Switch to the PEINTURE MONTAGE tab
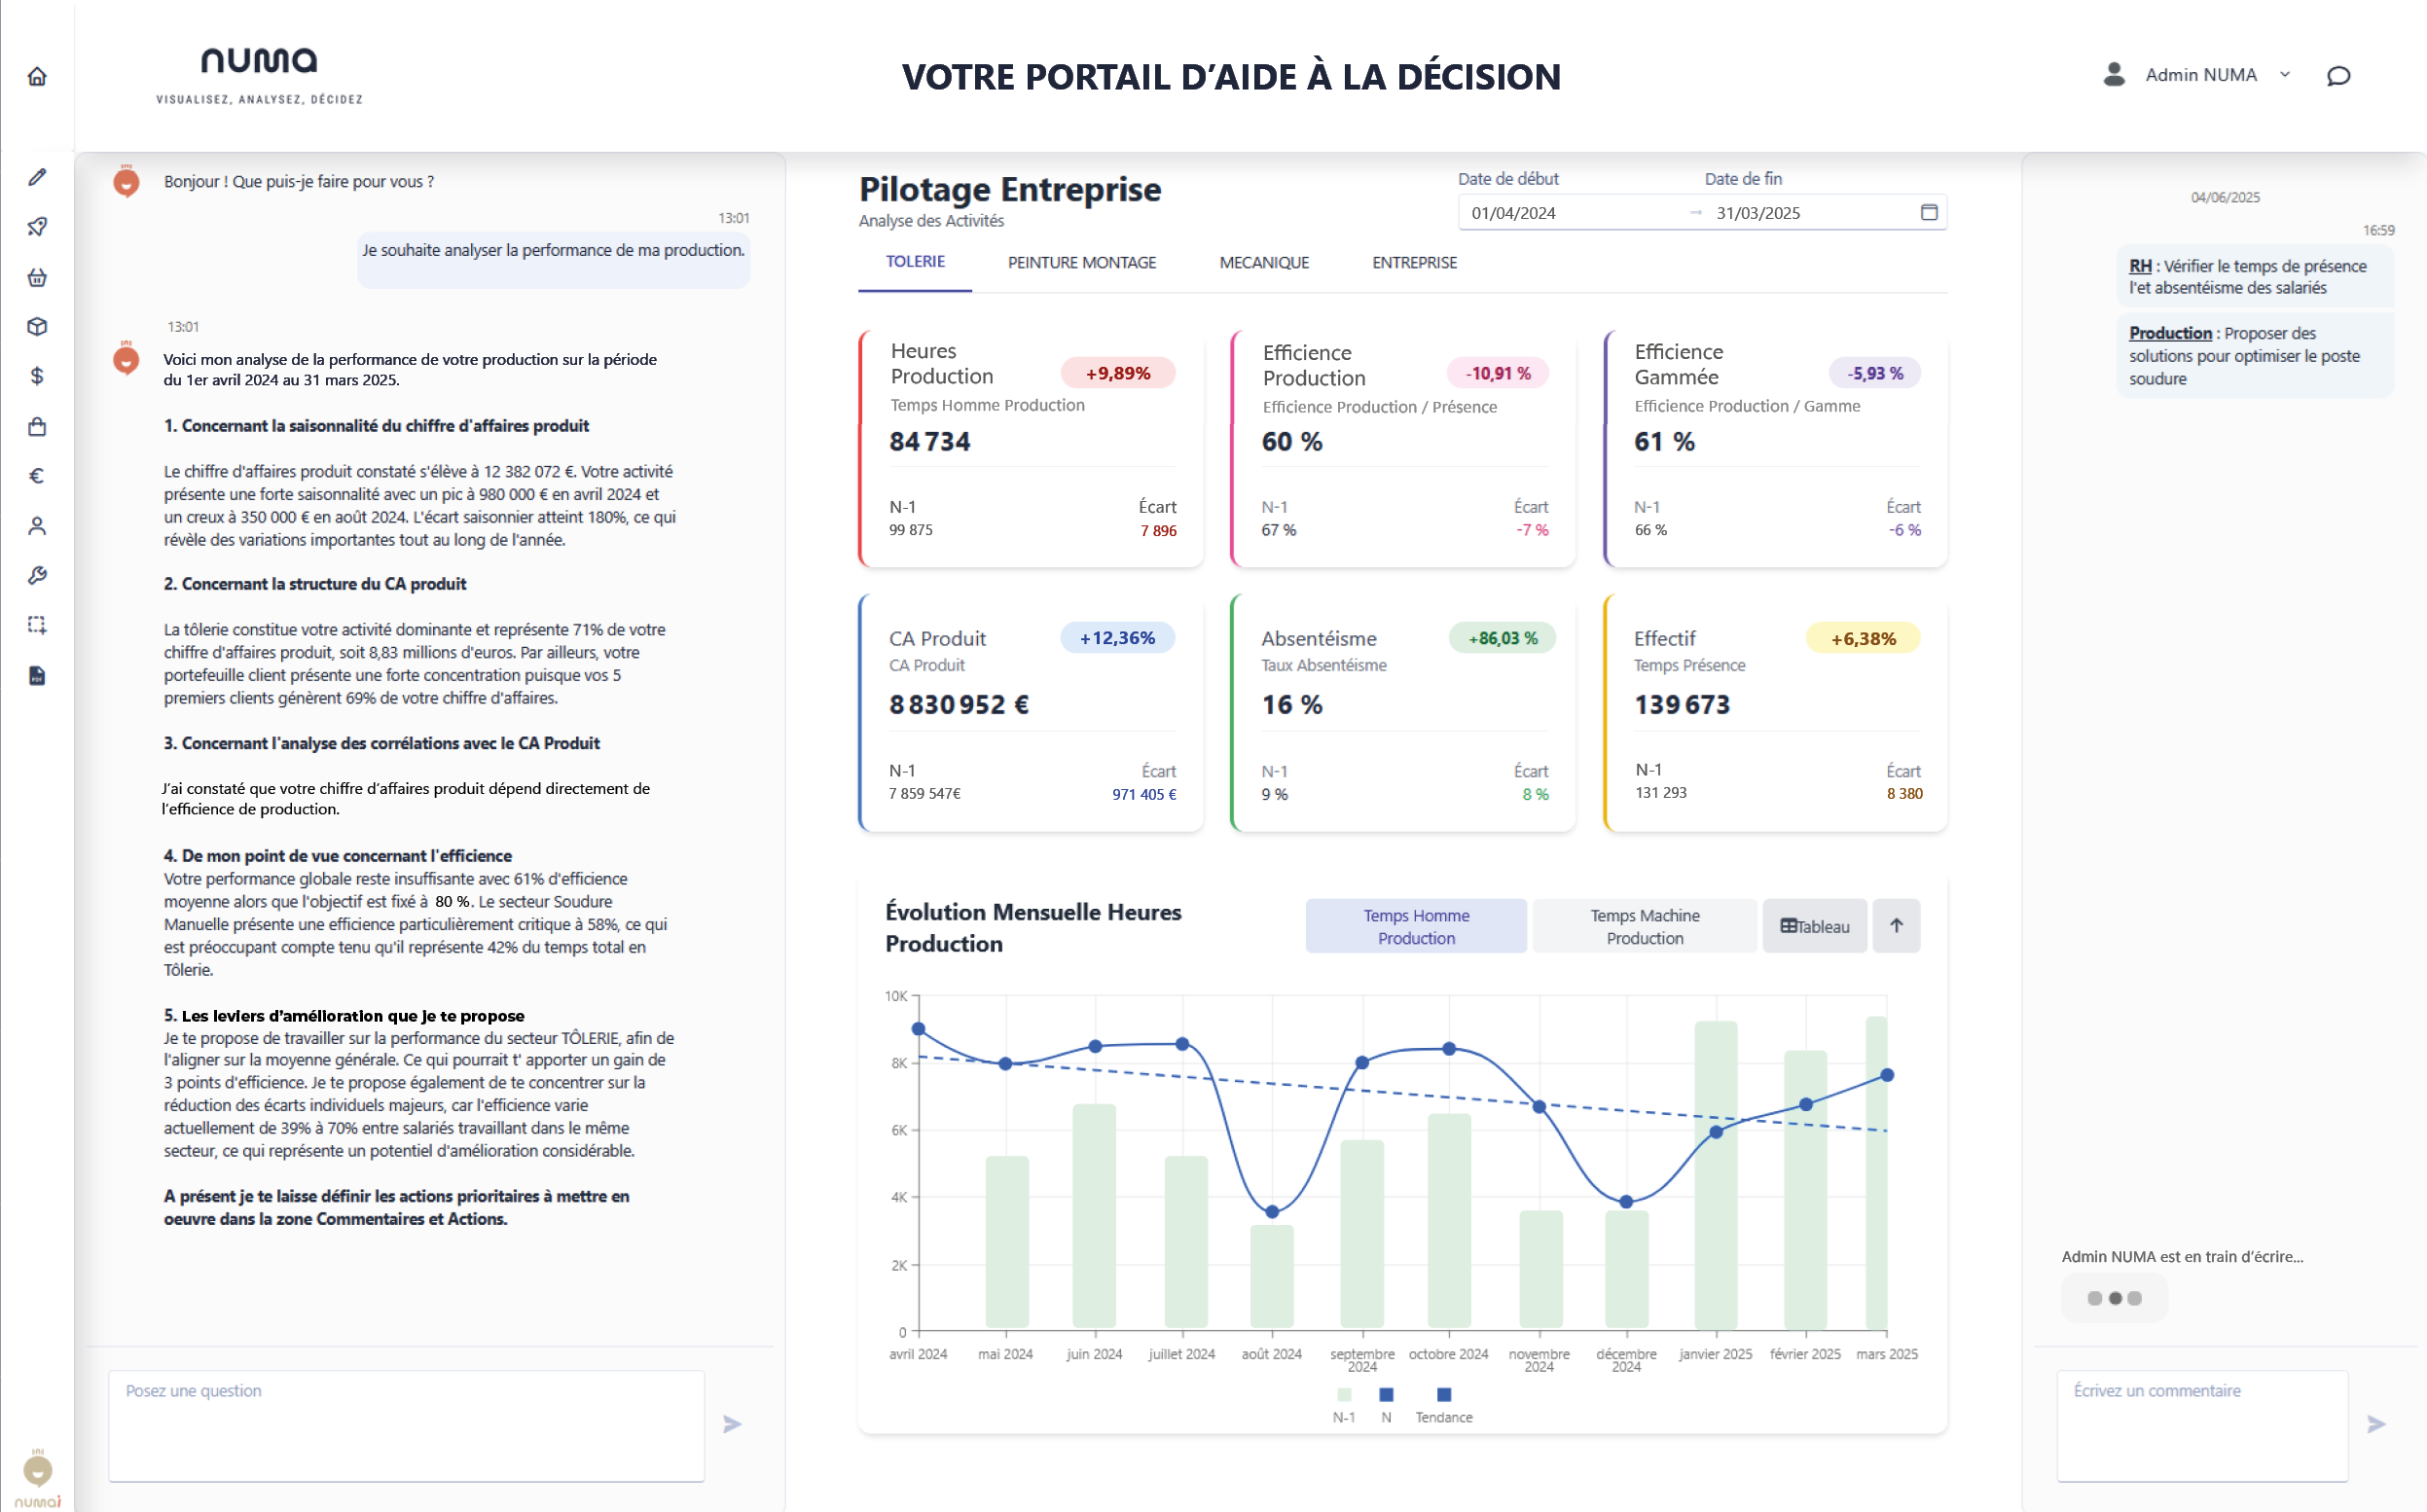 pyautogui.click(x=1081, y=263)
